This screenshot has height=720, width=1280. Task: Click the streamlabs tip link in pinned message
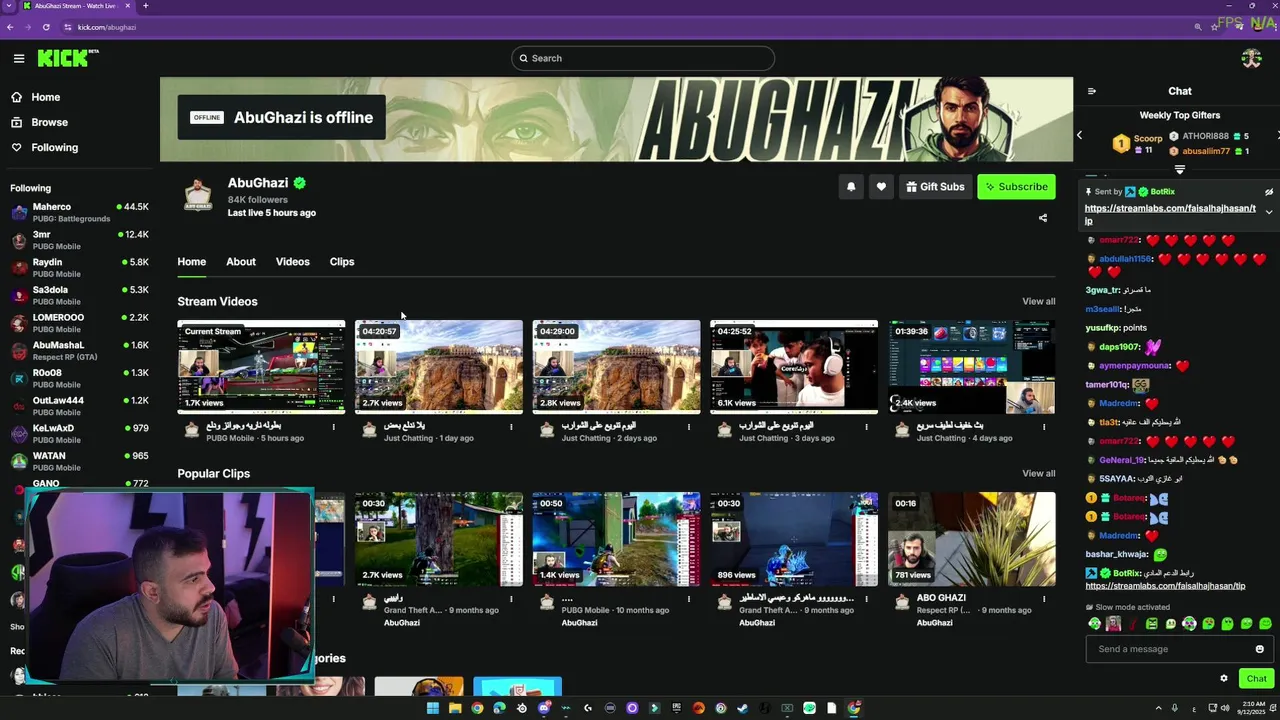coord(1170,214)
